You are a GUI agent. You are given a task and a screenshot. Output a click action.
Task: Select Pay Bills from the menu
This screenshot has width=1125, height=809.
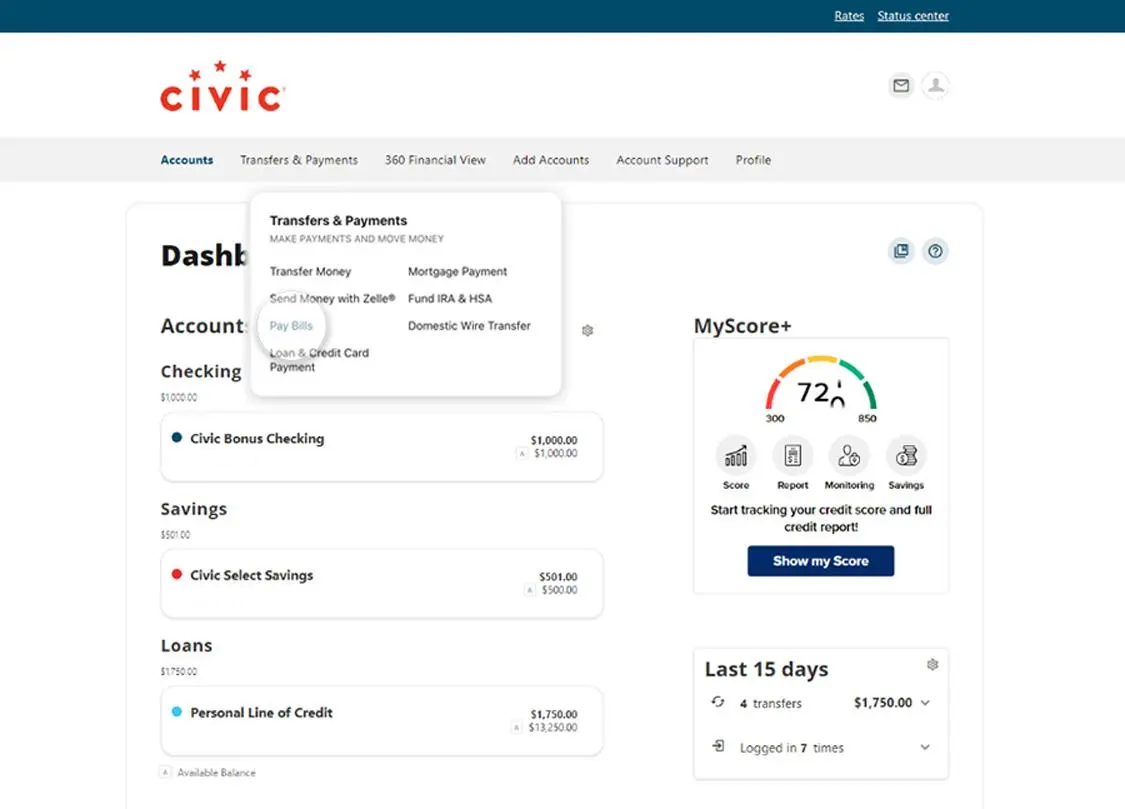(290, 325)
